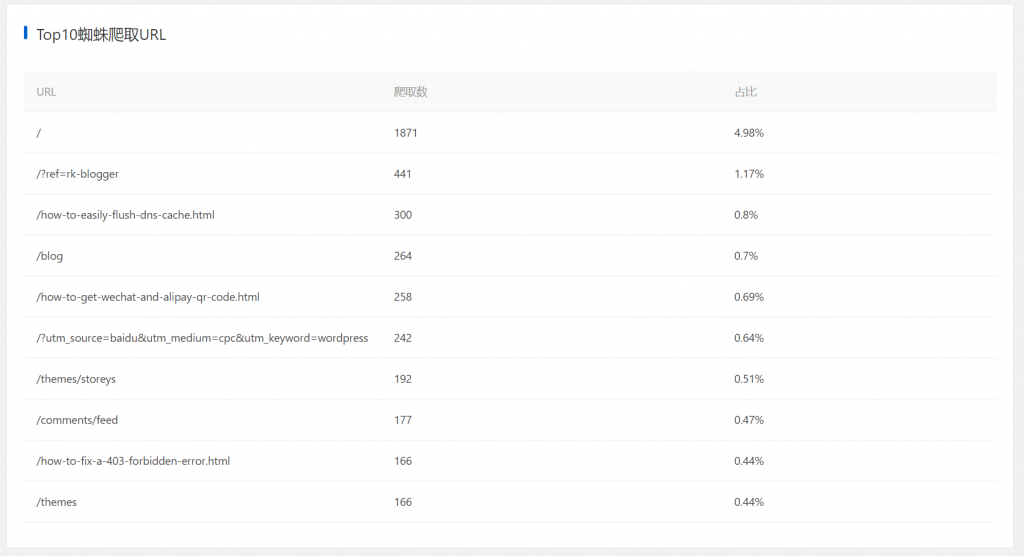Select the crawl count 441
The image size is (1024, 556).
coord(402,174)
